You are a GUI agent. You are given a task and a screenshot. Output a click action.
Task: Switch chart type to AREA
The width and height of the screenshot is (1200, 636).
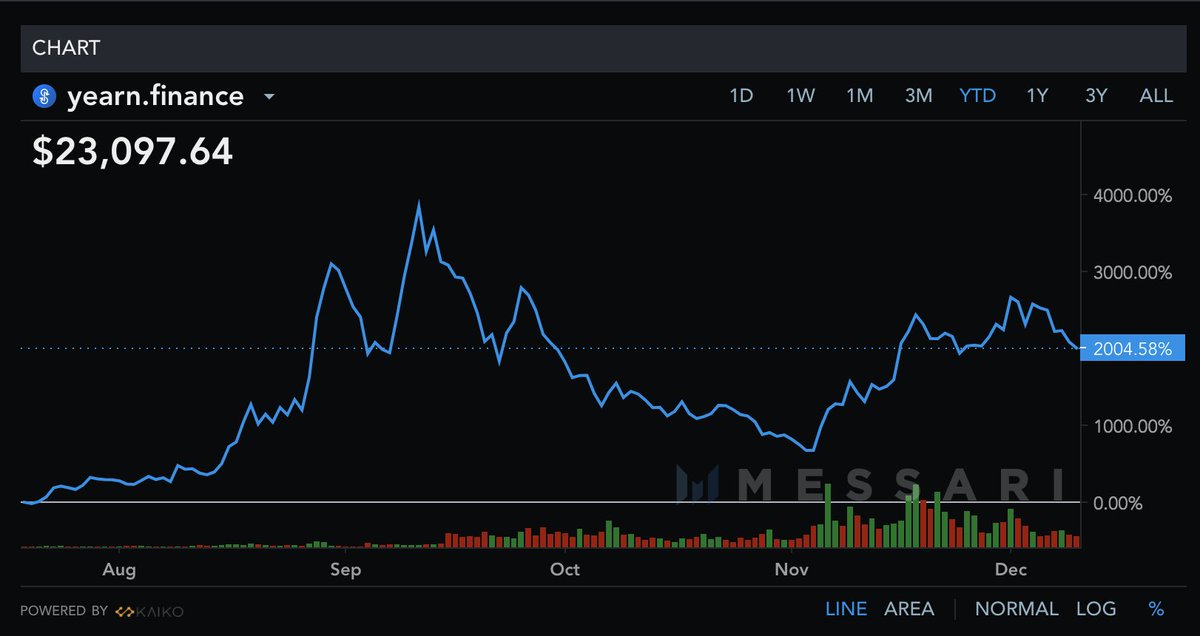pyautogui.click(x=908, y=608)
